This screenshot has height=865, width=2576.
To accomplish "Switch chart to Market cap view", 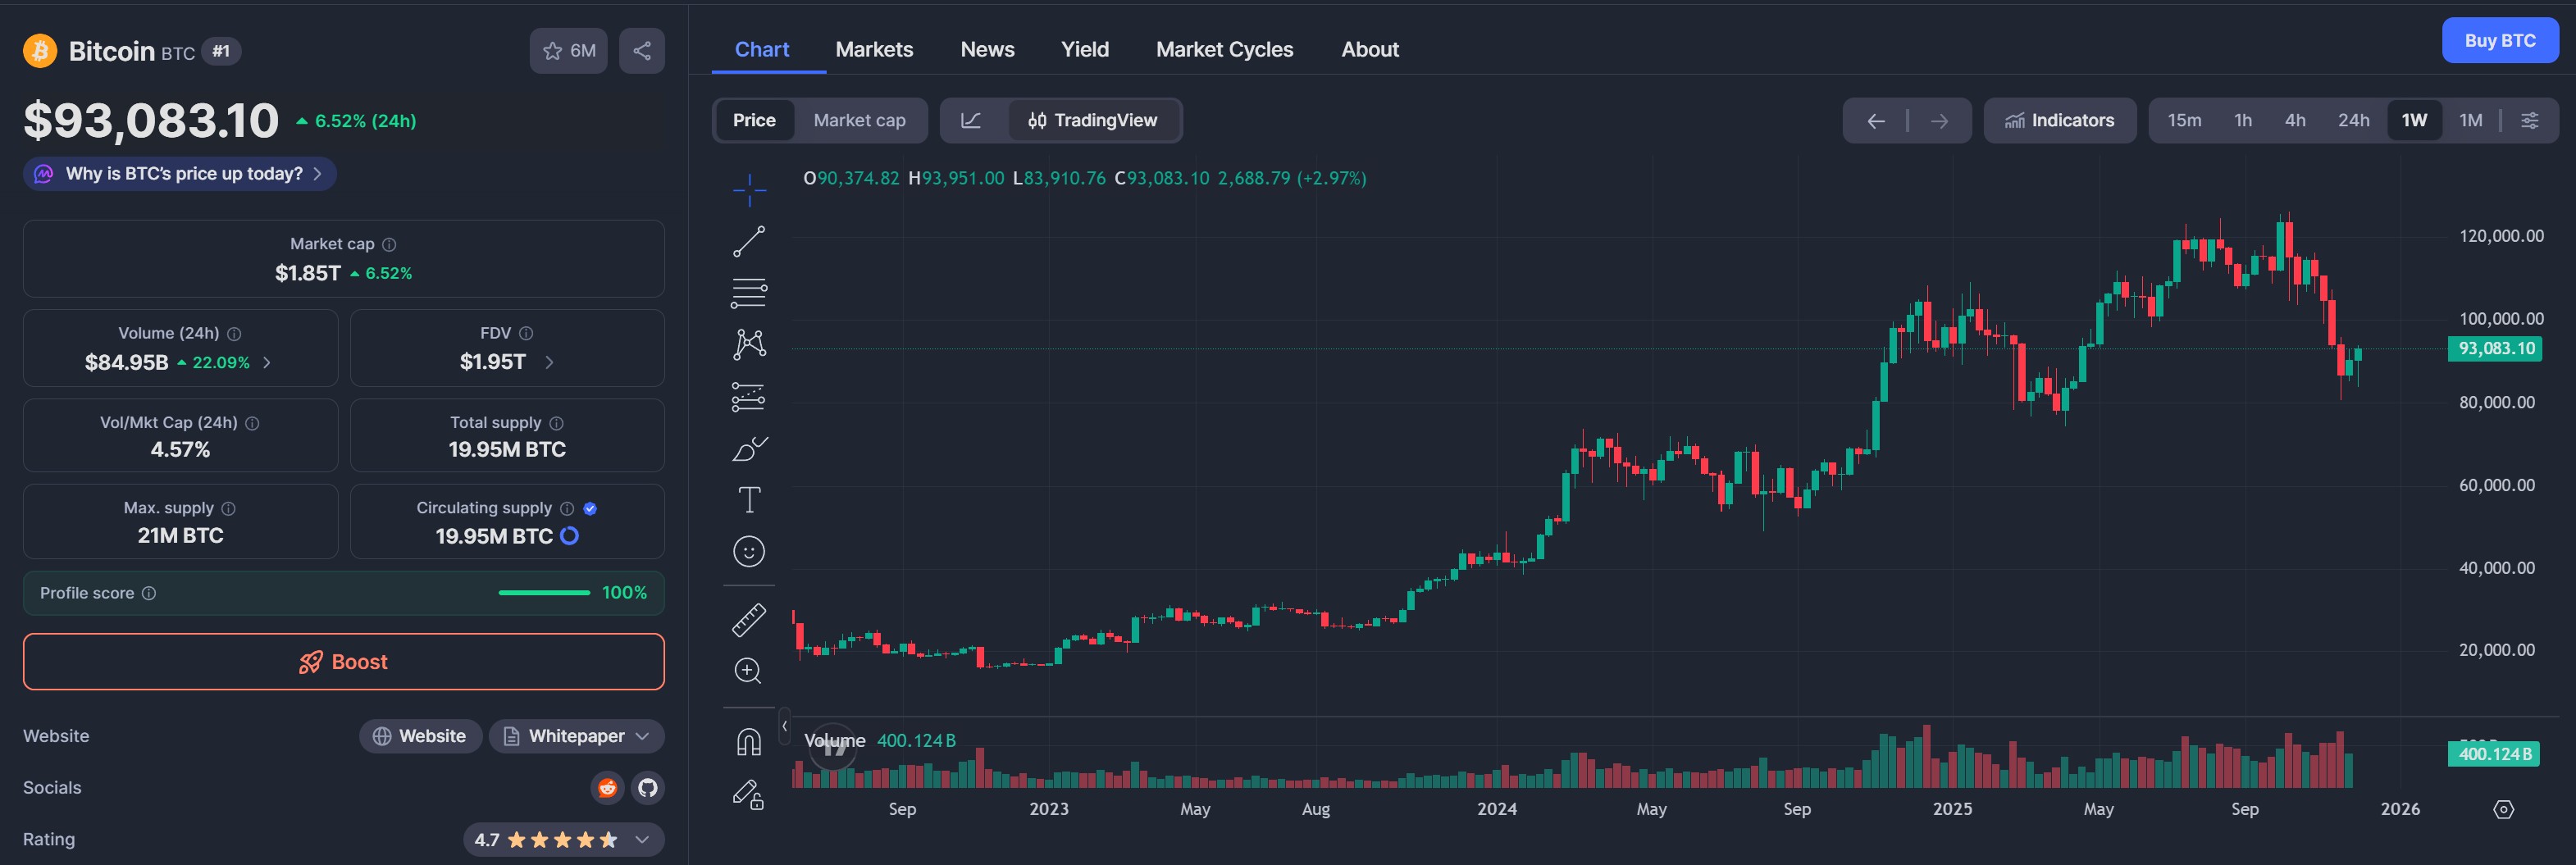I will (x=859, y=120).
